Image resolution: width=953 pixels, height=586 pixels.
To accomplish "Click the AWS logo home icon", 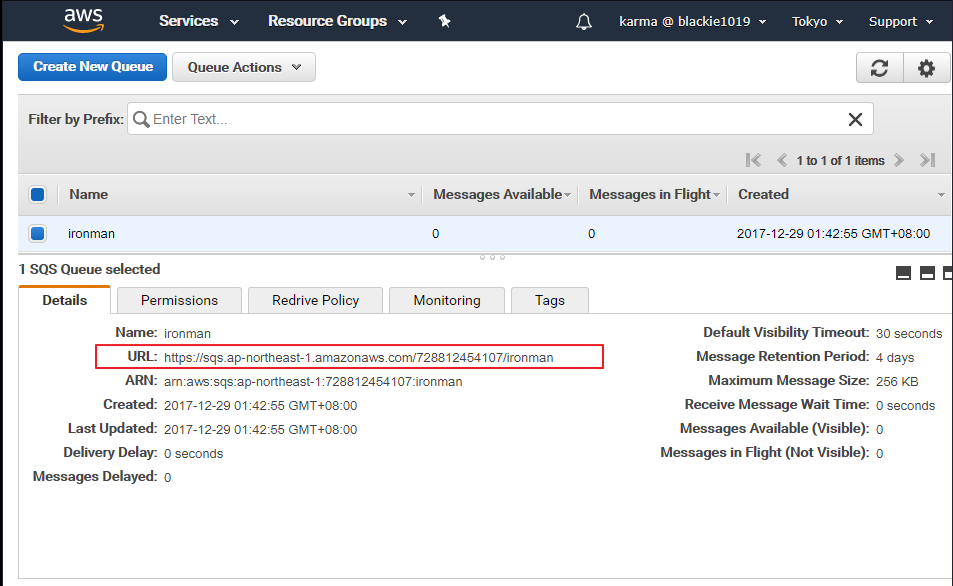I will coord(84,21).
